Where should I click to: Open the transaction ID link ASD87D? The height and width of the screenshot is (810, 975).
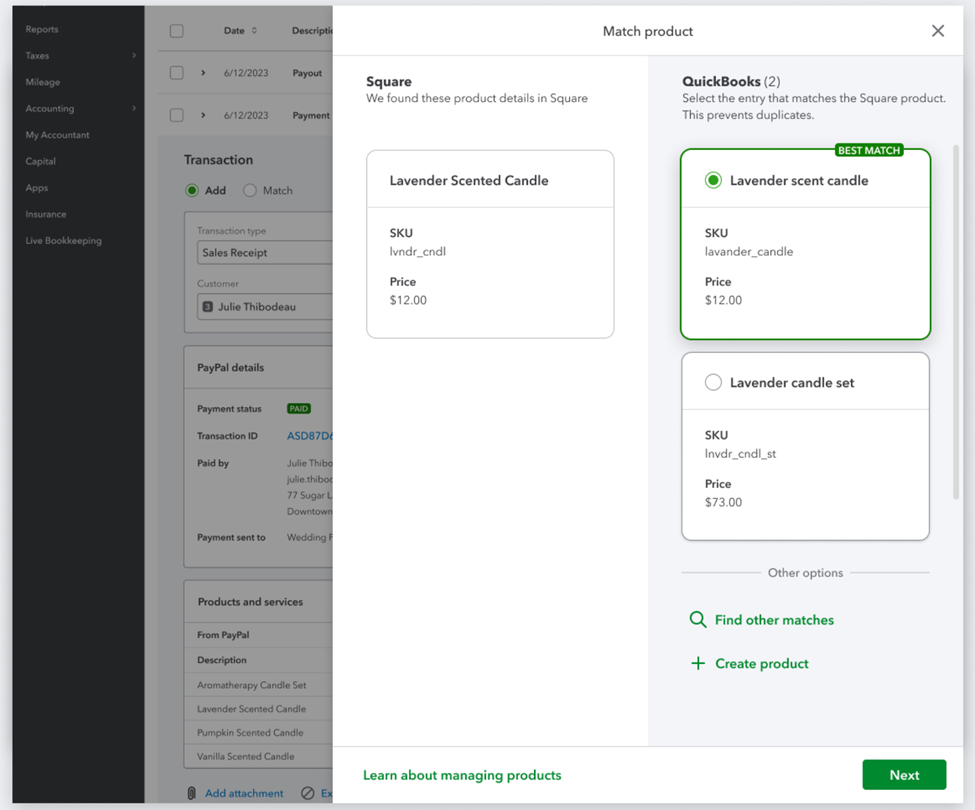[x=310, y=436]
